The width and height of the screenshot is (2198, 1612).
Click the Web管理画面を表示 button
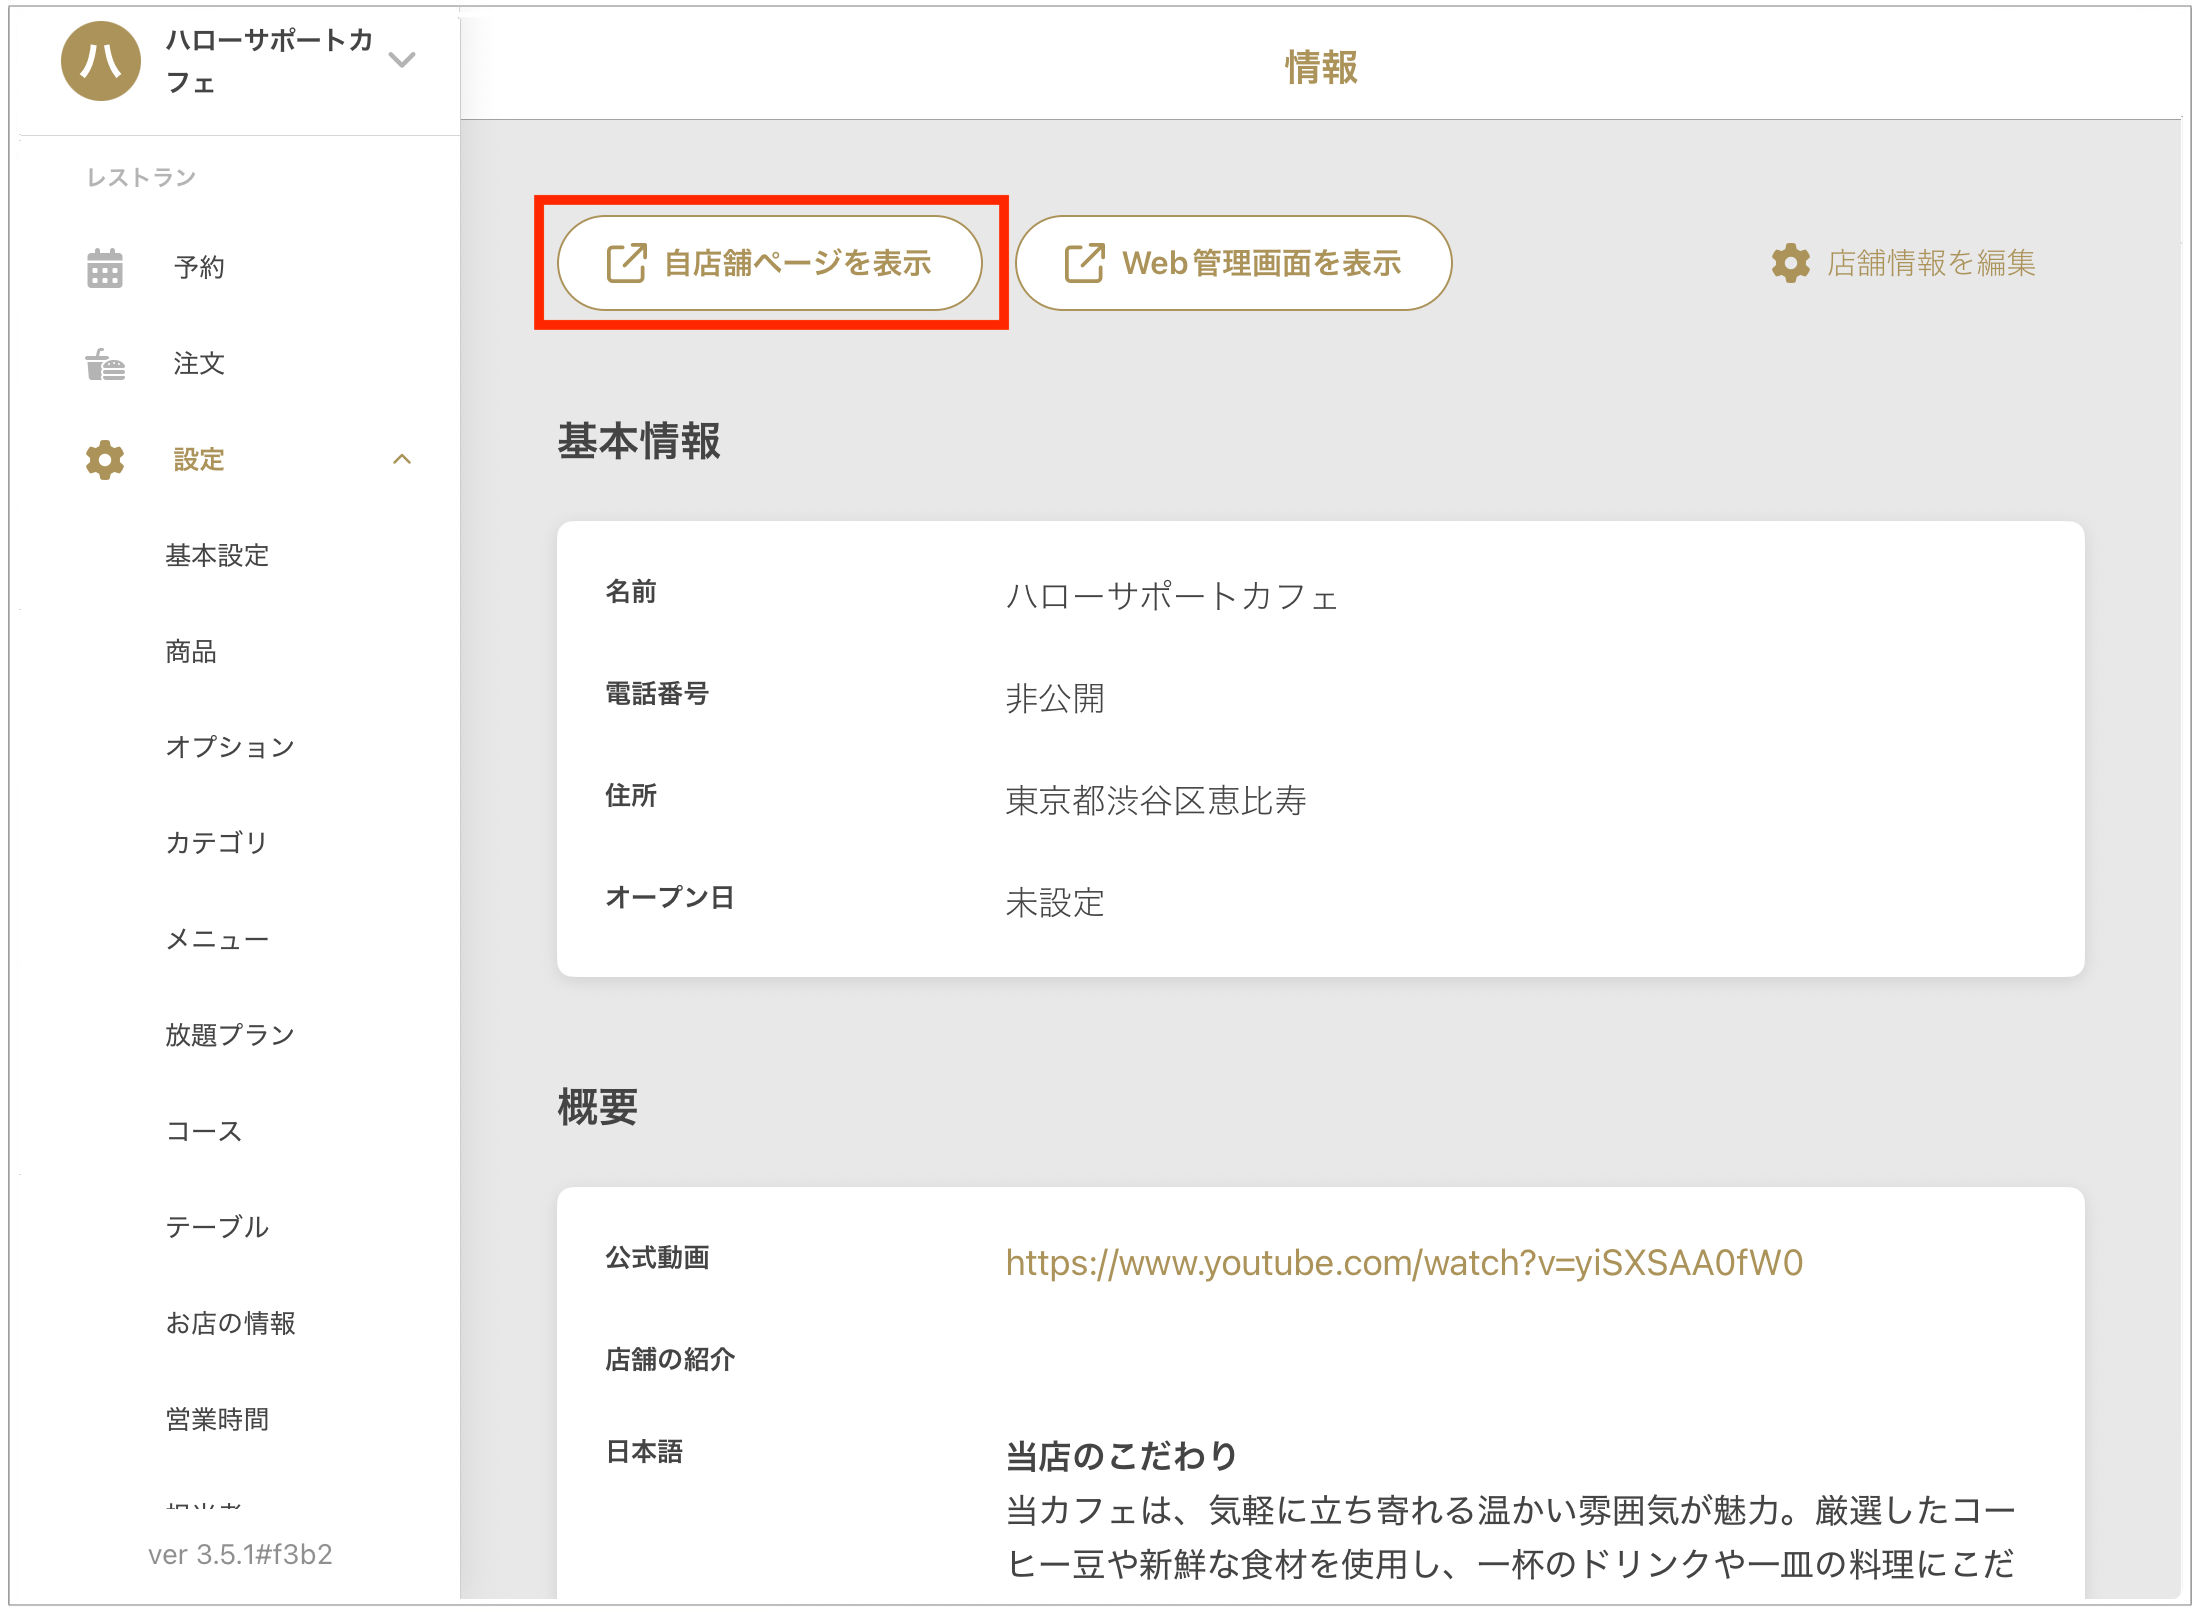click(x=1233, y=263)
